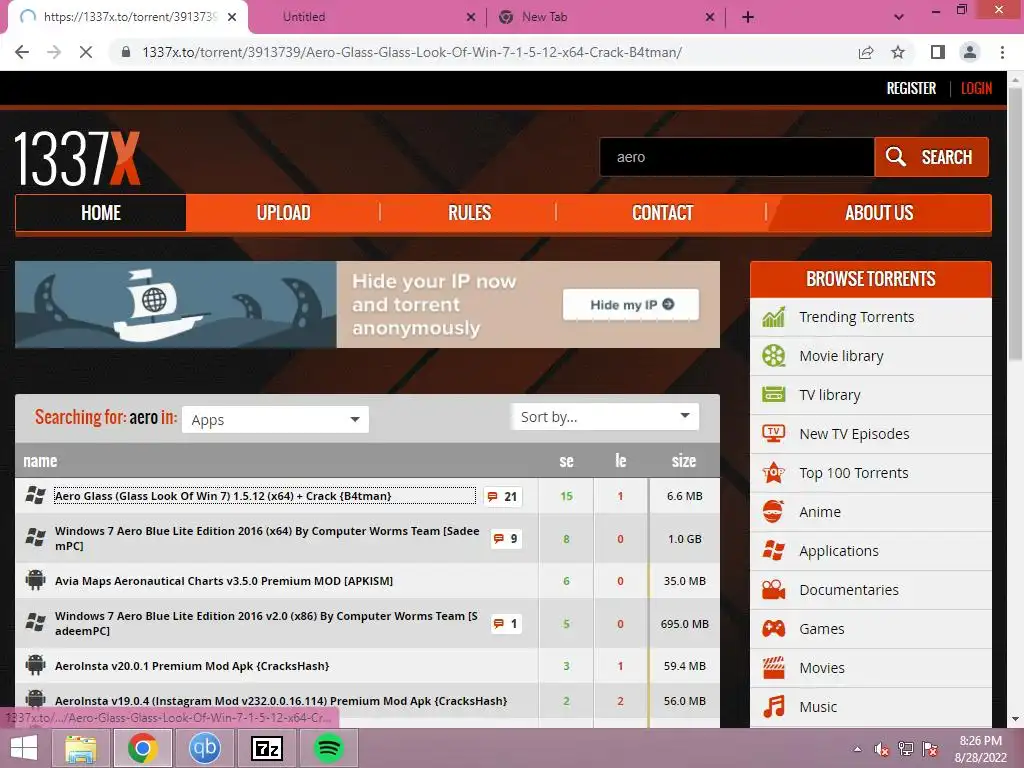Click the Trending Torrents chart icon
Image resolution: width=1024 pixels, height=768 pixels.
click(774, 317)
